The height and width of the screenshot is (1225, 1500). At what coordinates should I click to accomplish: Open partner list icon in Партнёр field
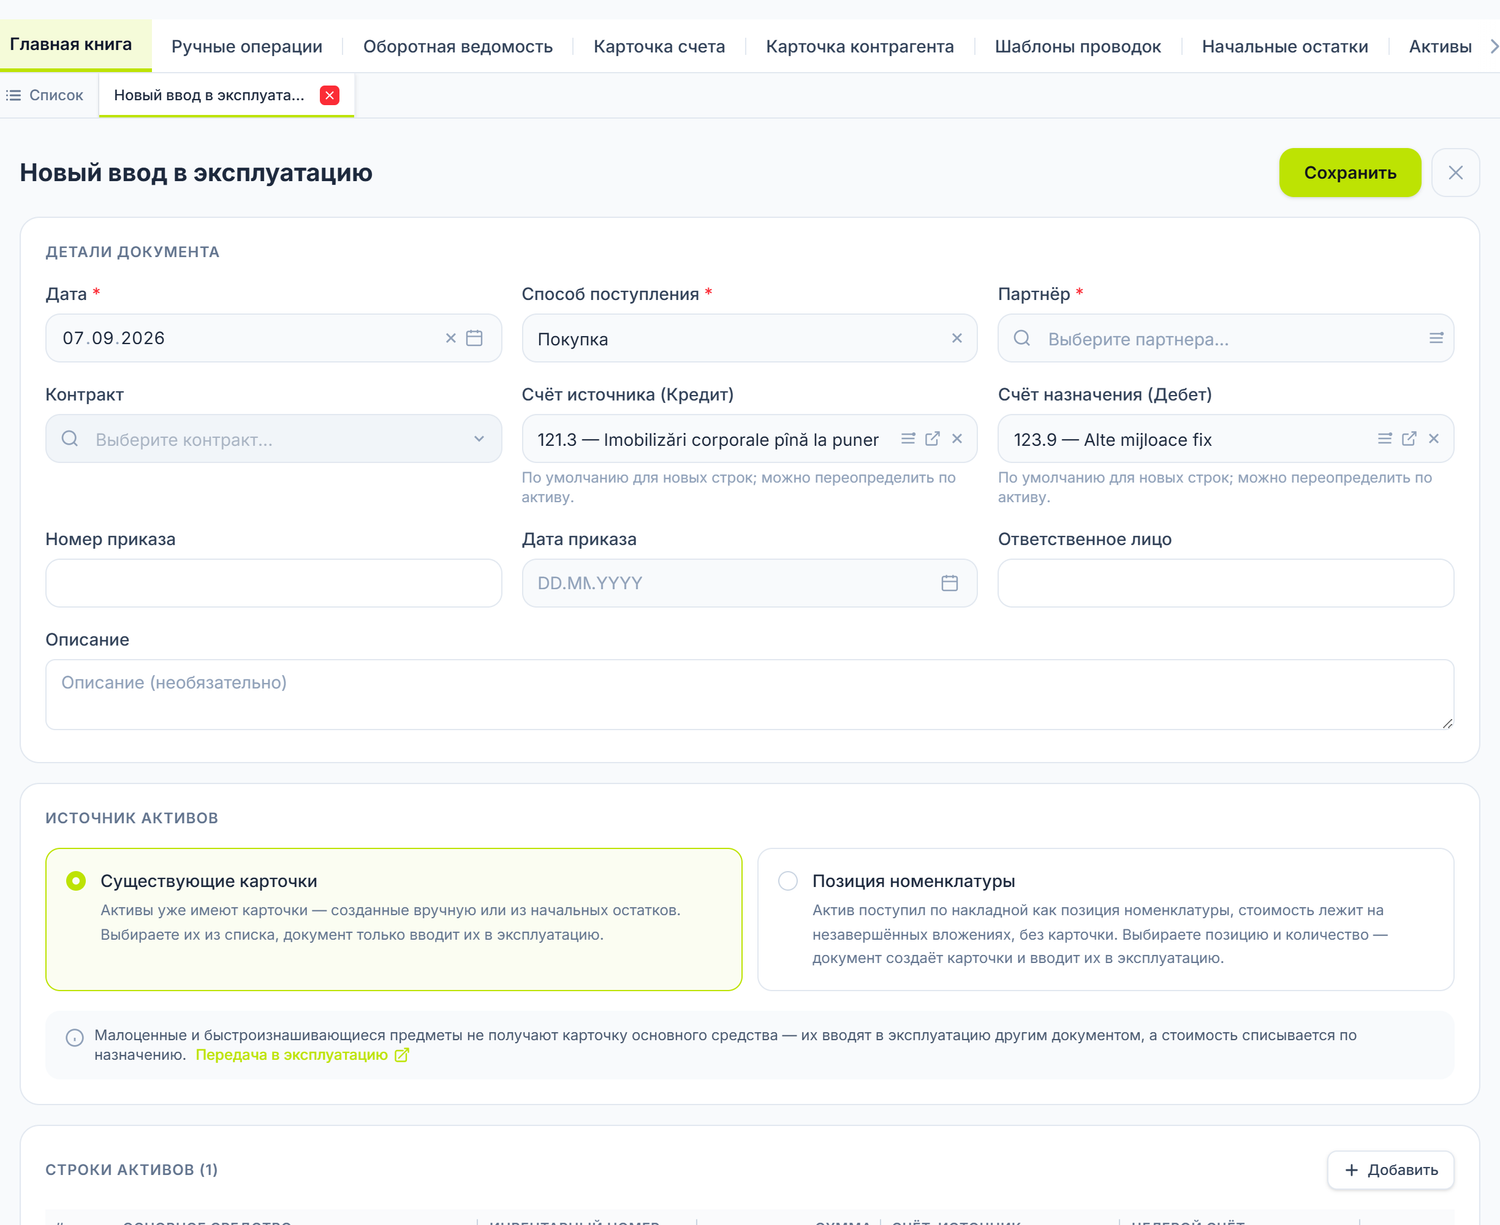coord(1436,338)
